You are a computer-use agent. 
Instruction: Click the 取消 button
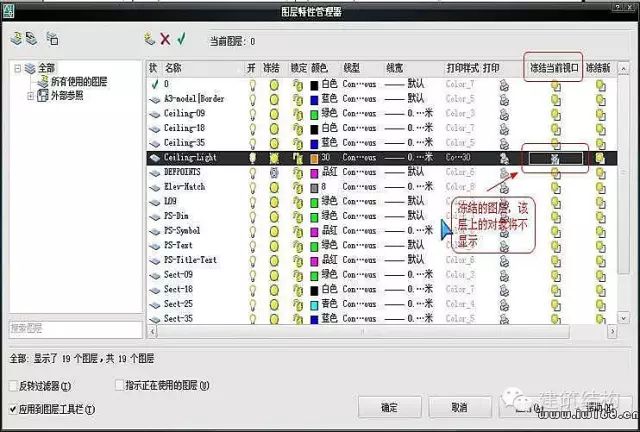460,407
